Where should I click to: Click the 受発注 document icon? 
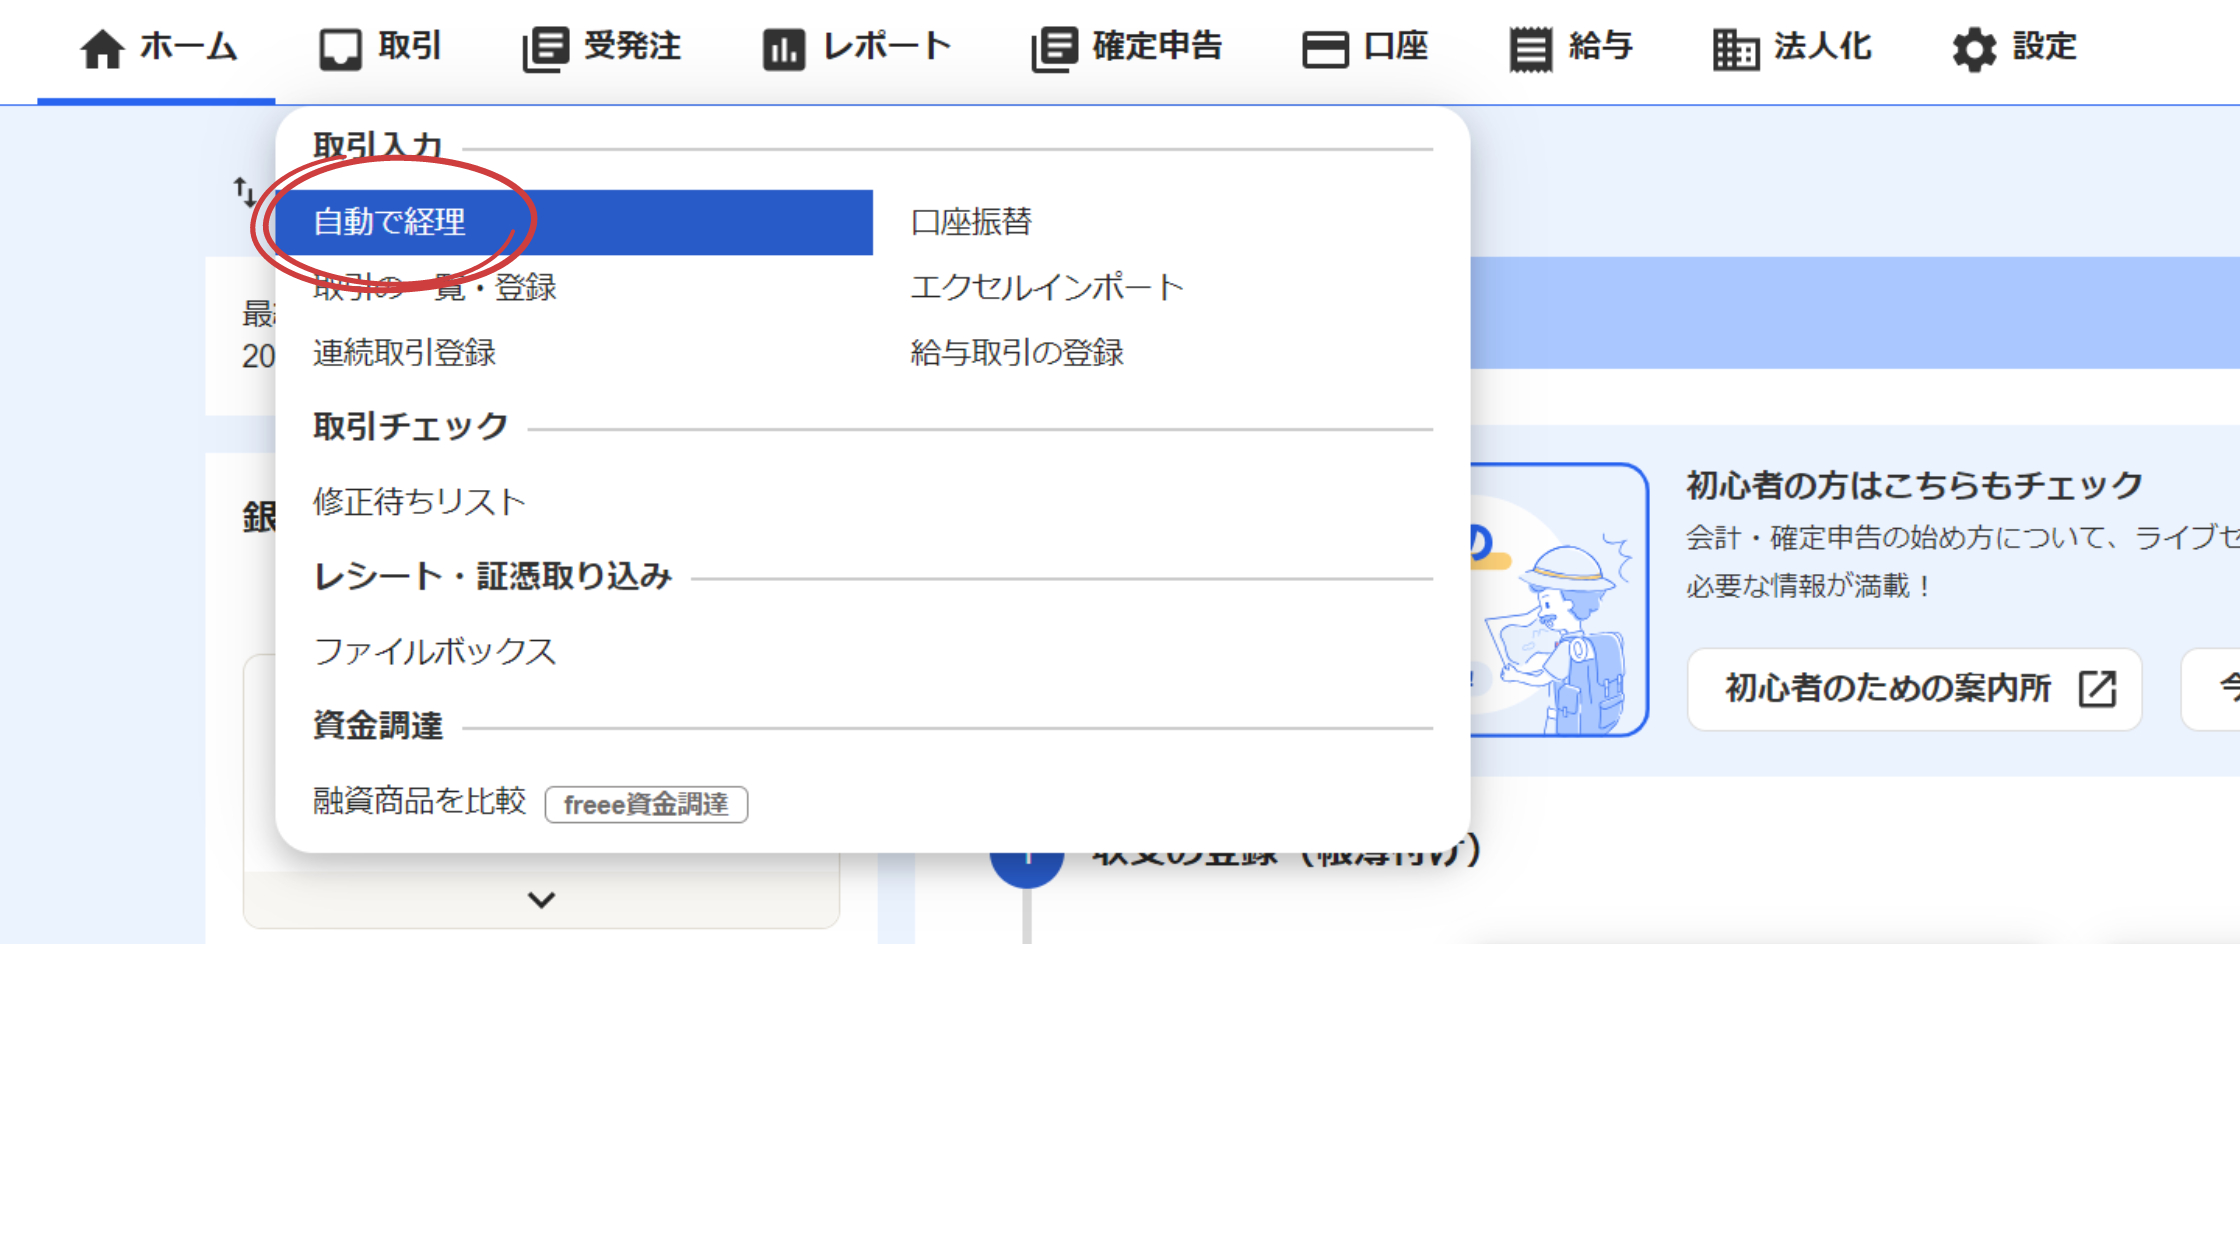click(545, 48)
